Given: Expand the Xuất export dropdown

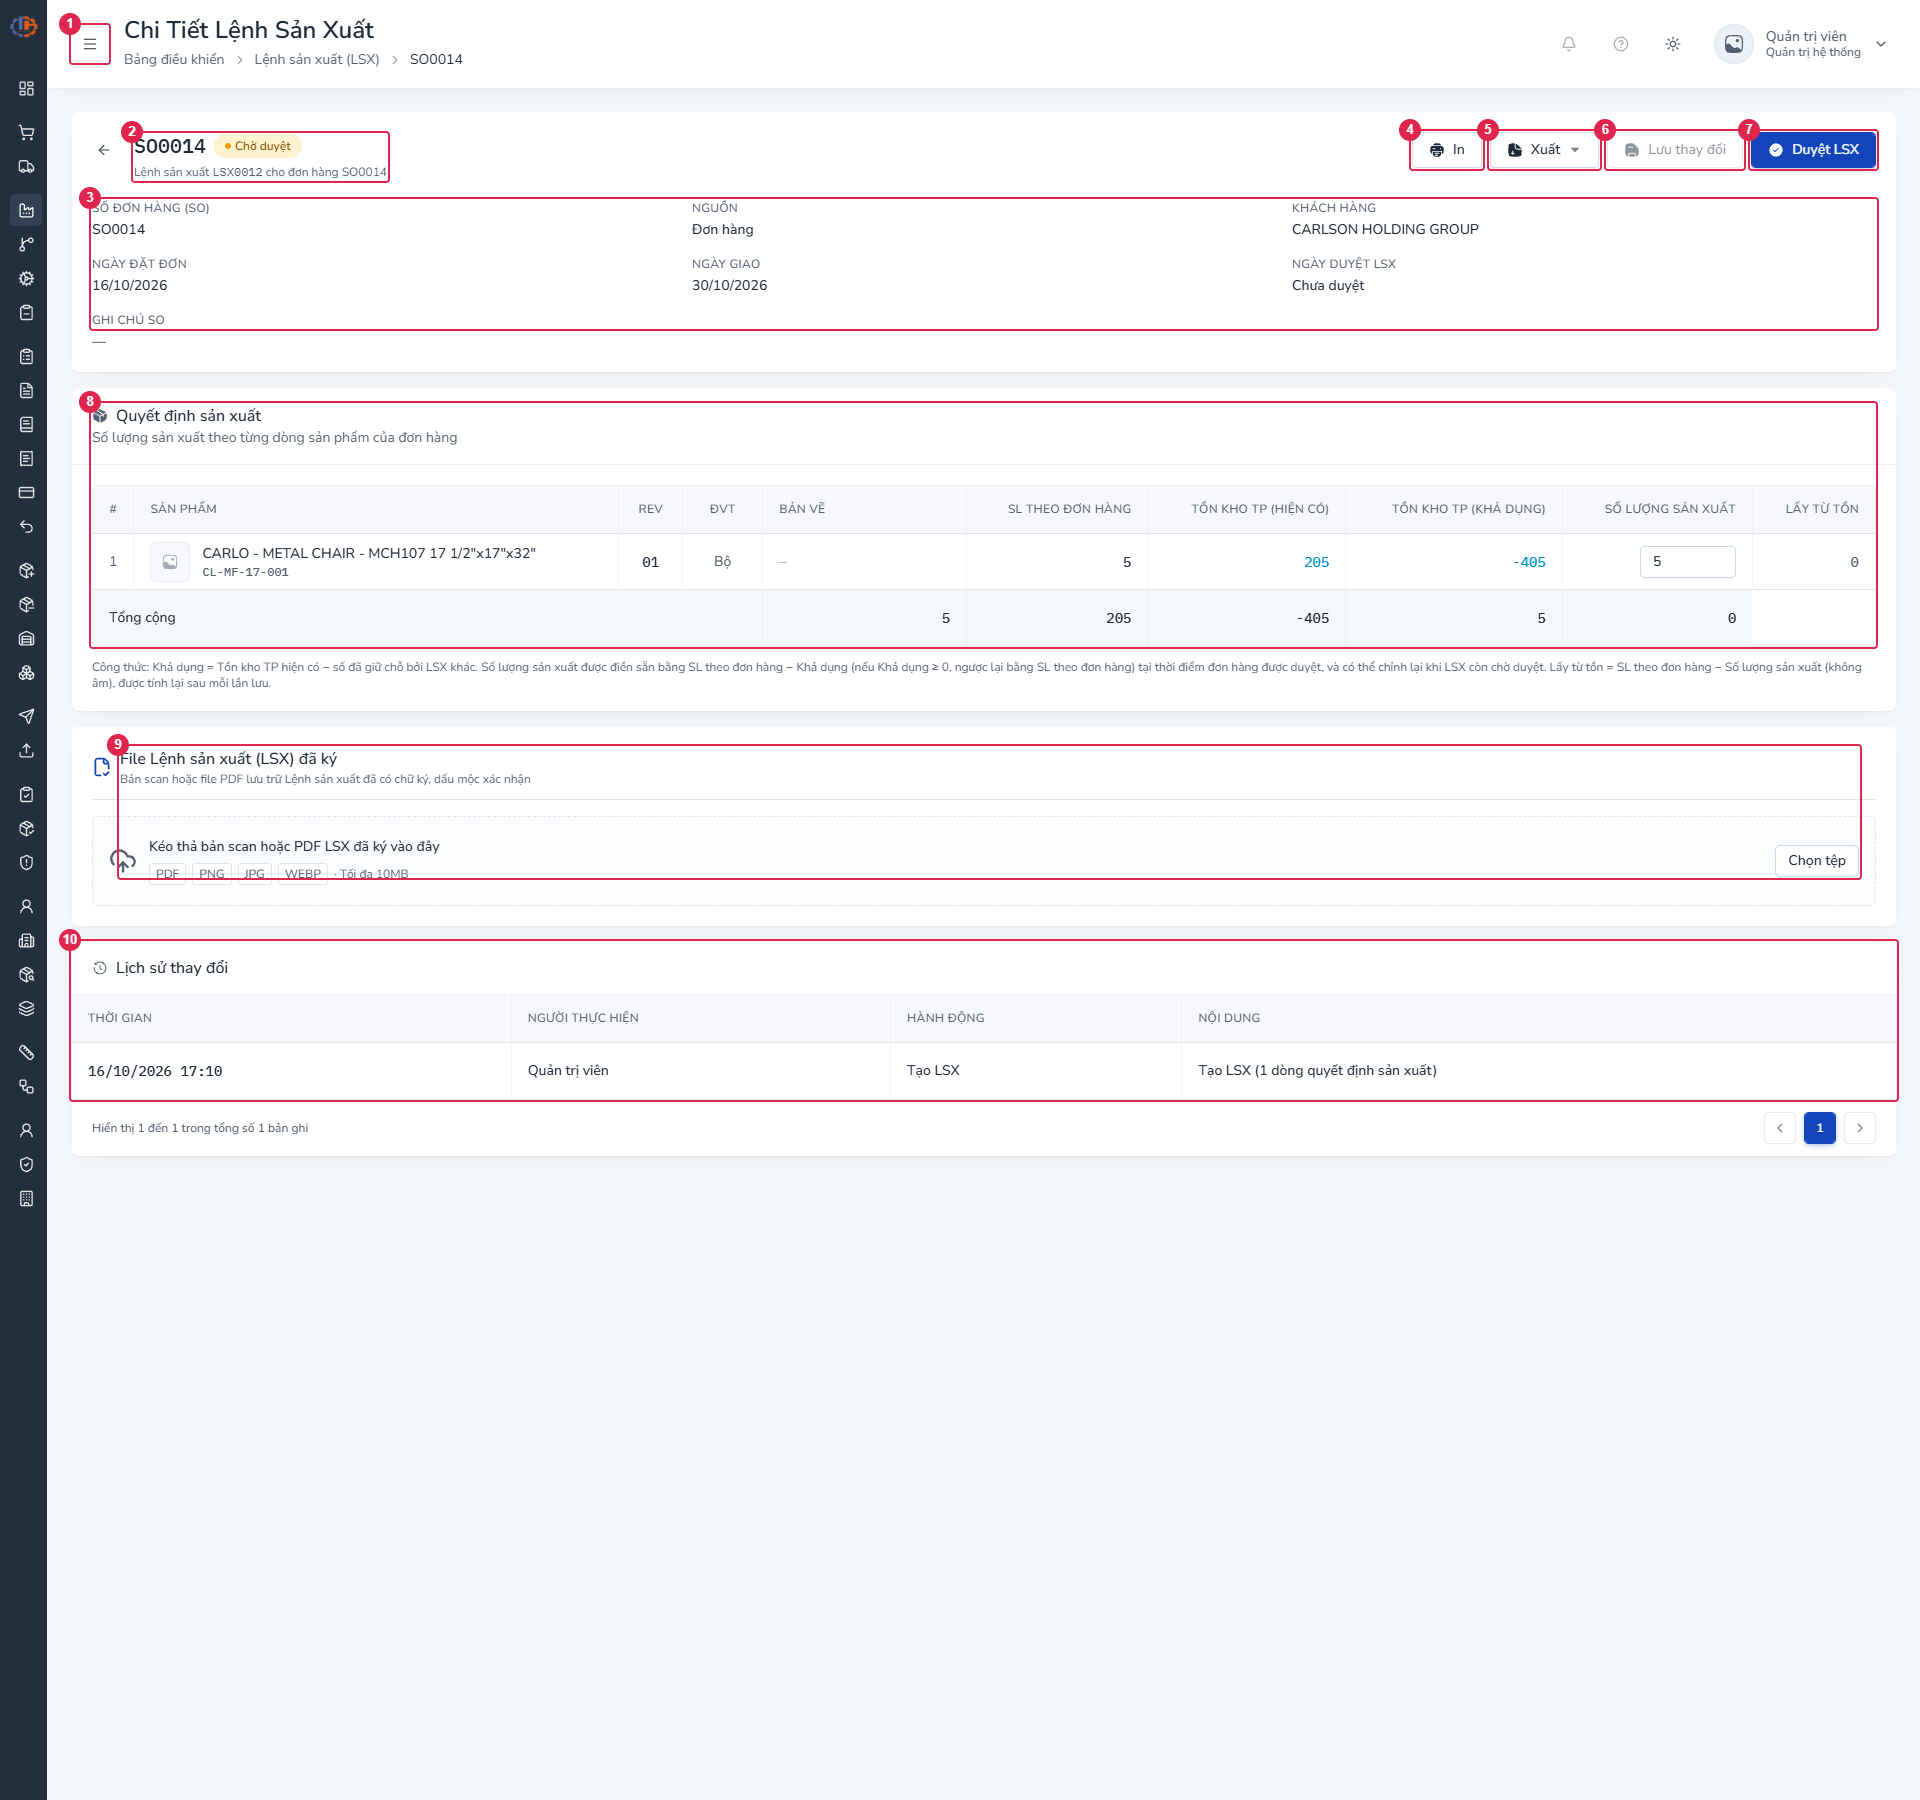Looking at the screenshot, I should (1544, 150).
